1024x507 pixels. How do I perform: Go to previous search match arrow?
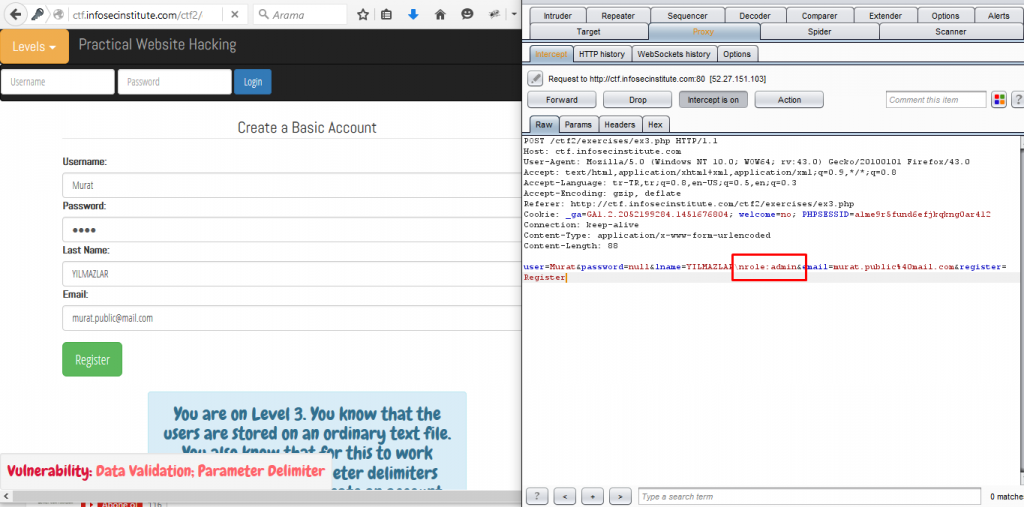564,496
